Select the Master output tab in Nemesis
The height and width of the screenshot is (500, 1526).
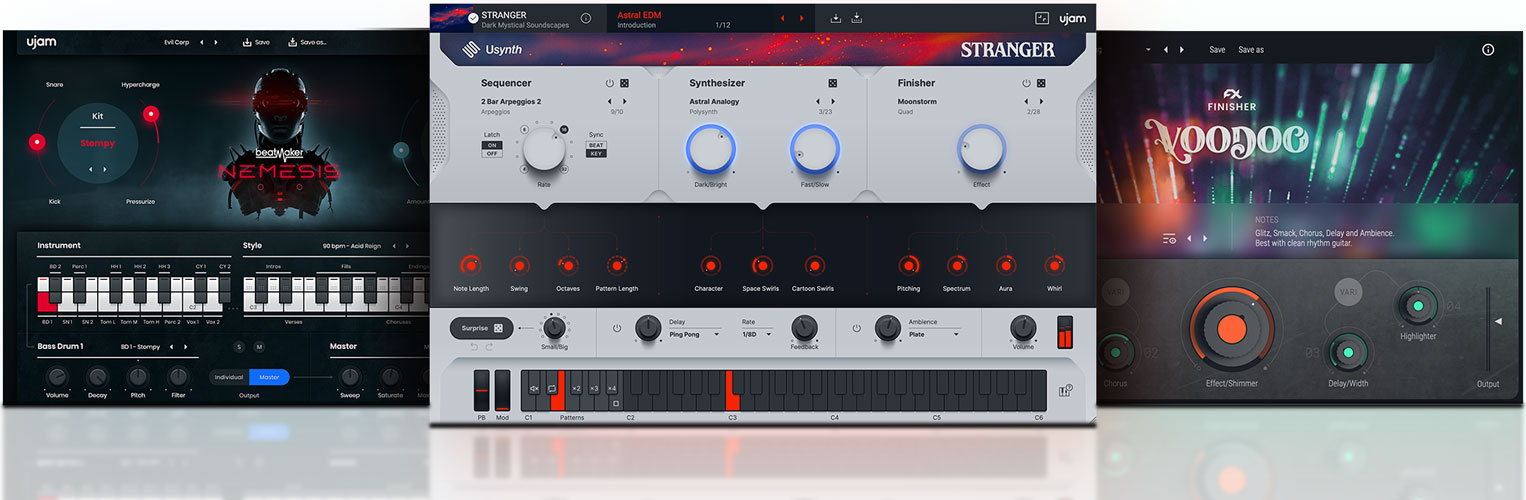269,377
